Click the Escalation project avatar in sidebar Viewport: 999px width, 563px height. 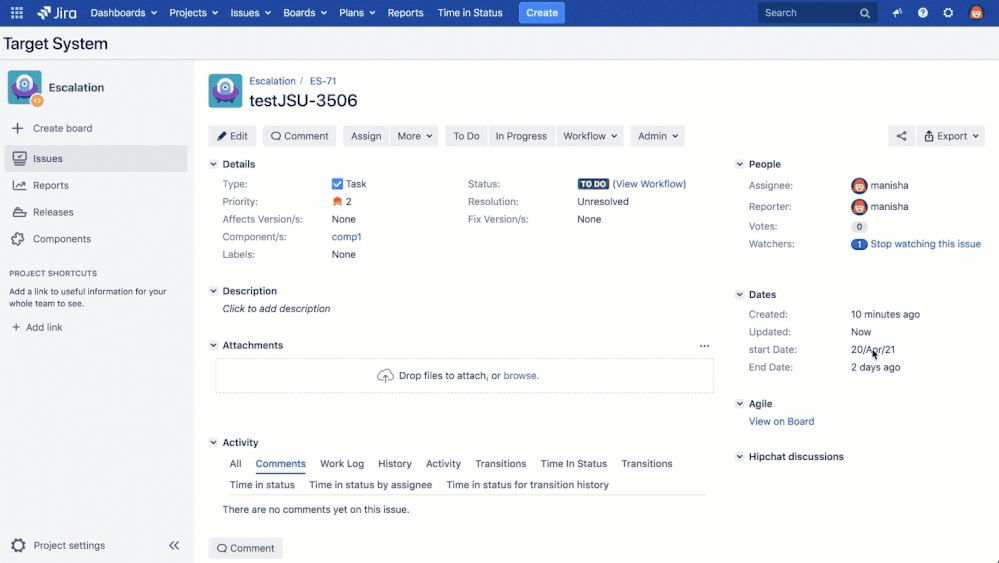25,87
